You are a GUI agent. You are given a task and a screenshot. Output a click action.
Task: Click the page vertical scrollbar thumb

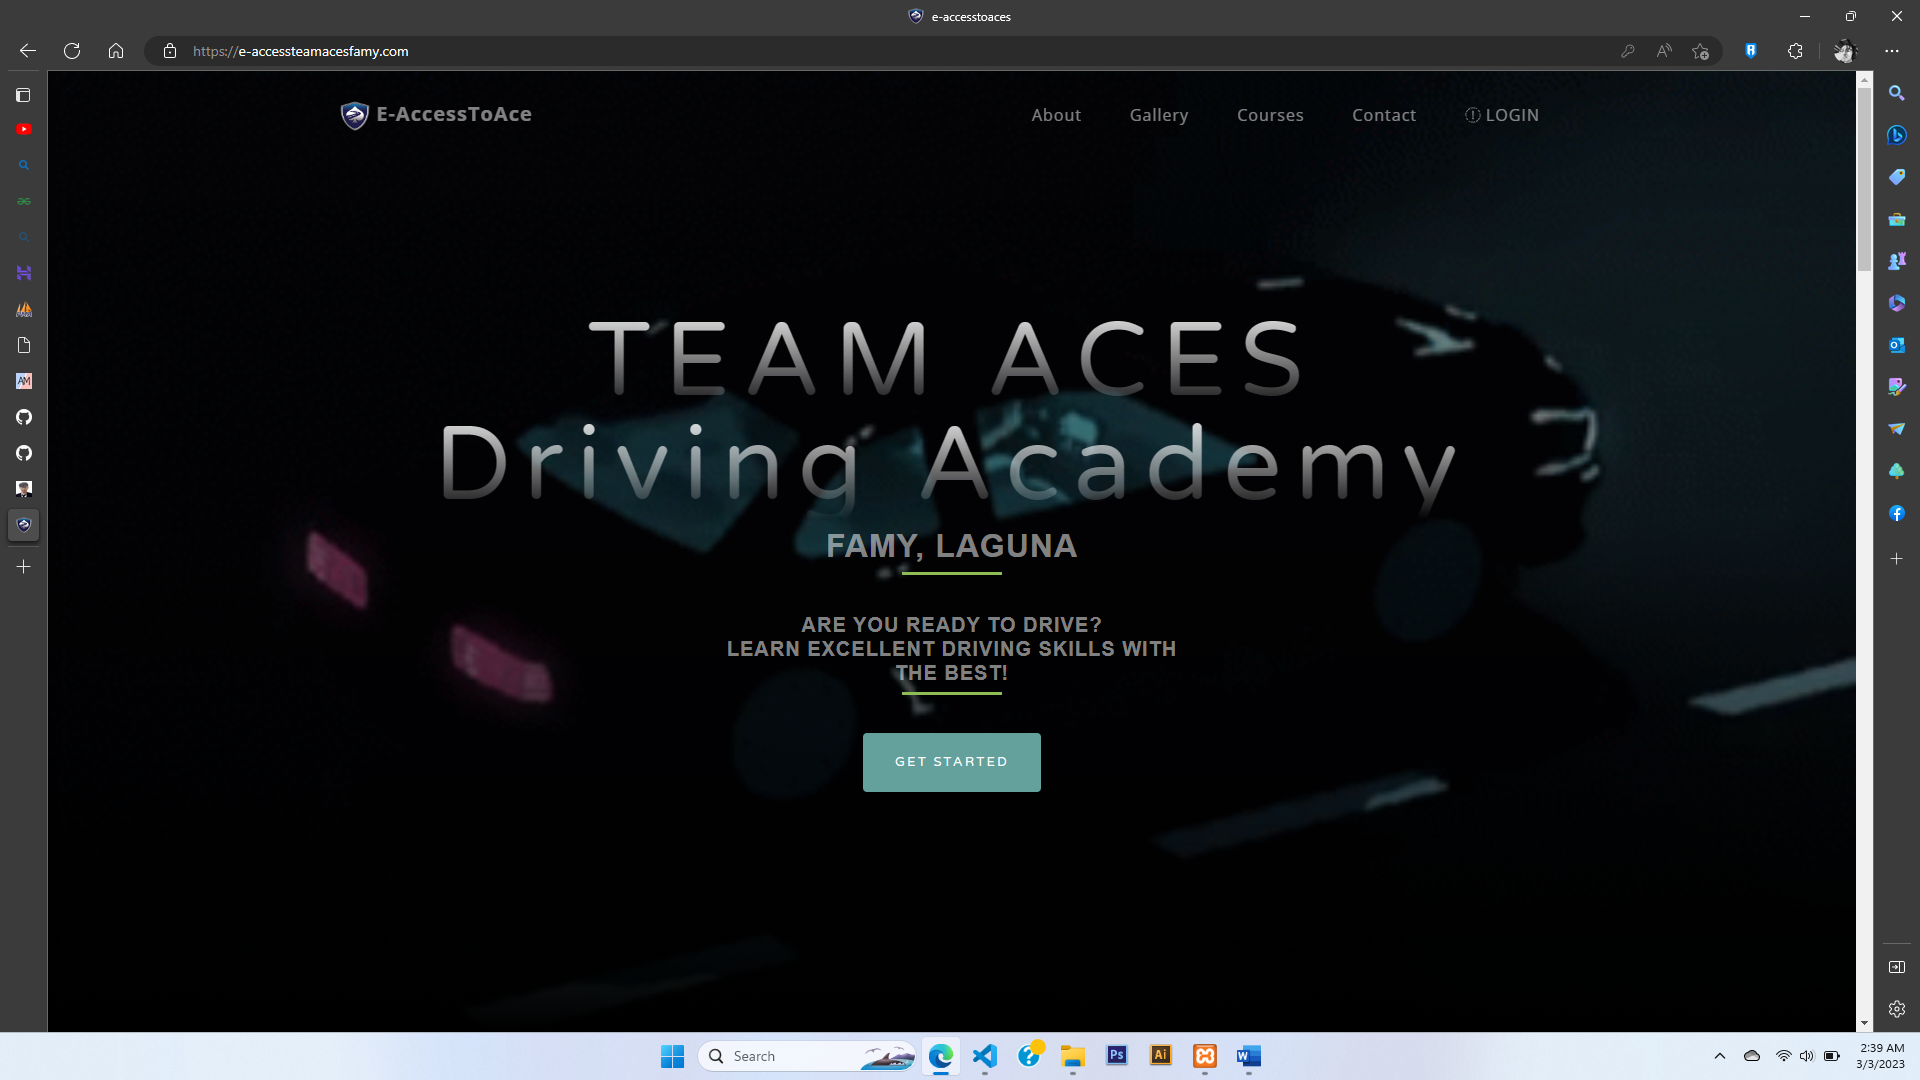[x=1864, y=180]
